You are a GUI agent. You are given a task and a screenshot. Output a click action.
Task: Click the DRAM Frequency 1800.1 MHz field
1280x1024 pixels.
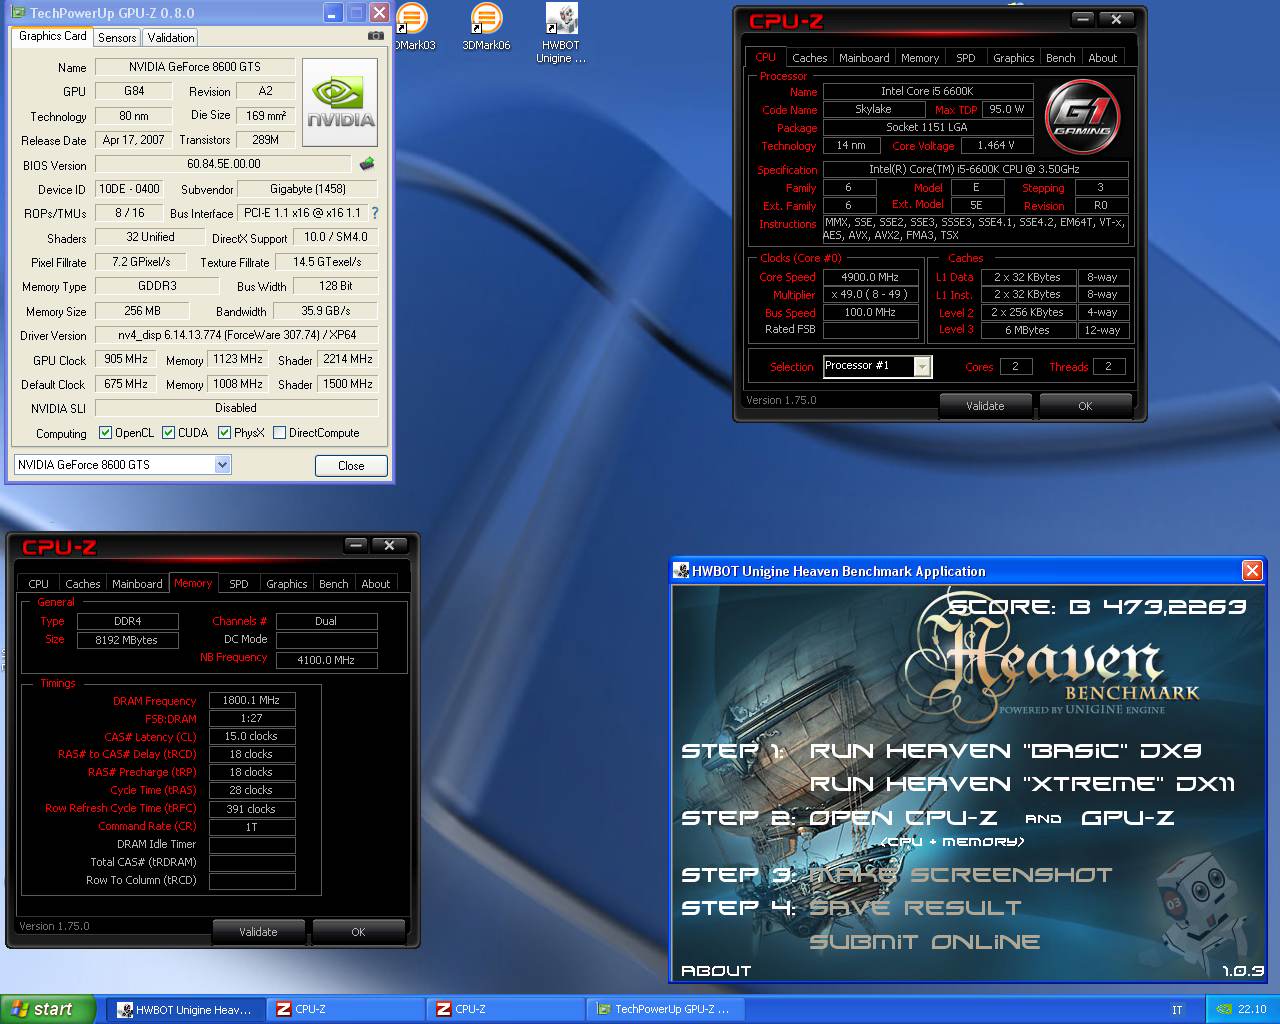pyautogui.click(x=252, y=701)
